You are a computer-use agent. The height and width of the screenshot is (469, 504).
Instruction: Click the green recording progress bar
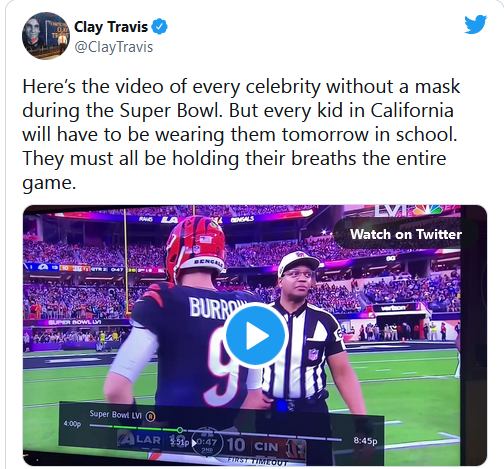click(135, 428)
